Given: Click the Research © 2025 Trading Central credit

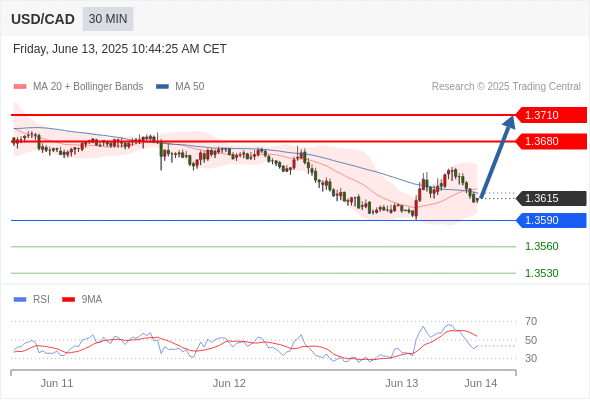Looking at the screenshot, I should click(506, 87).
